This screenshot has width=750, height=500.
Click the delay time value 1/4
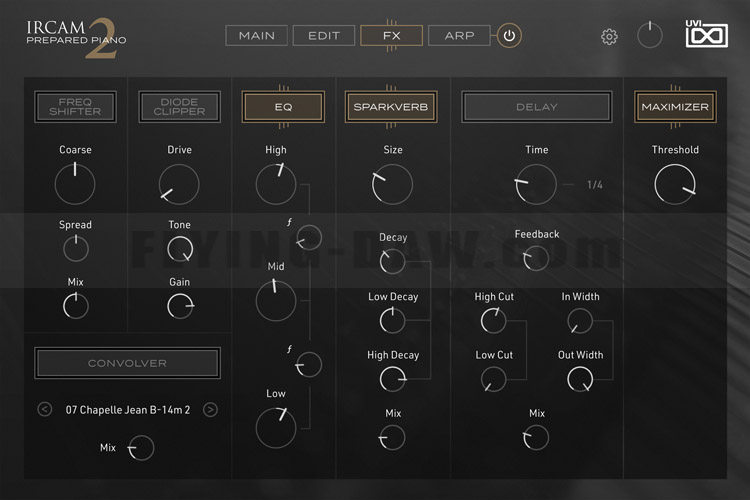(x=595, y=185)
